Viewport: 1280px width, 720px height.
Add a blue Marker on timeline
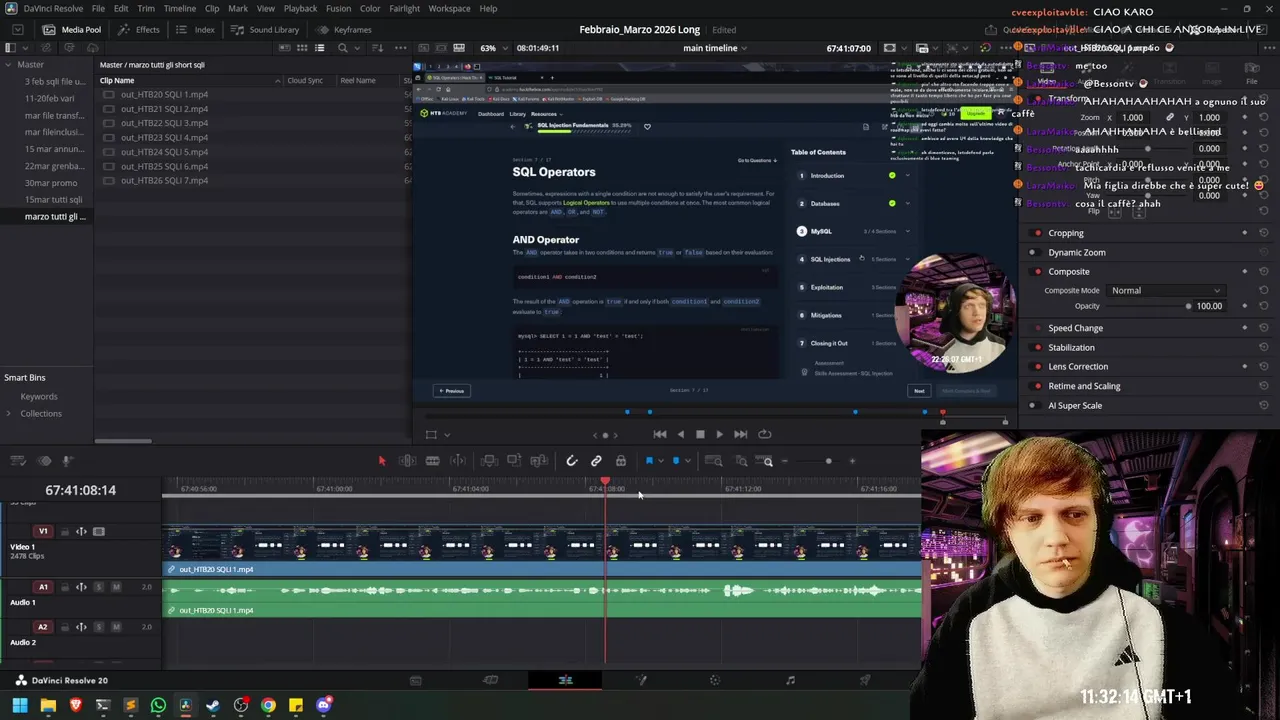pos(675,461)
